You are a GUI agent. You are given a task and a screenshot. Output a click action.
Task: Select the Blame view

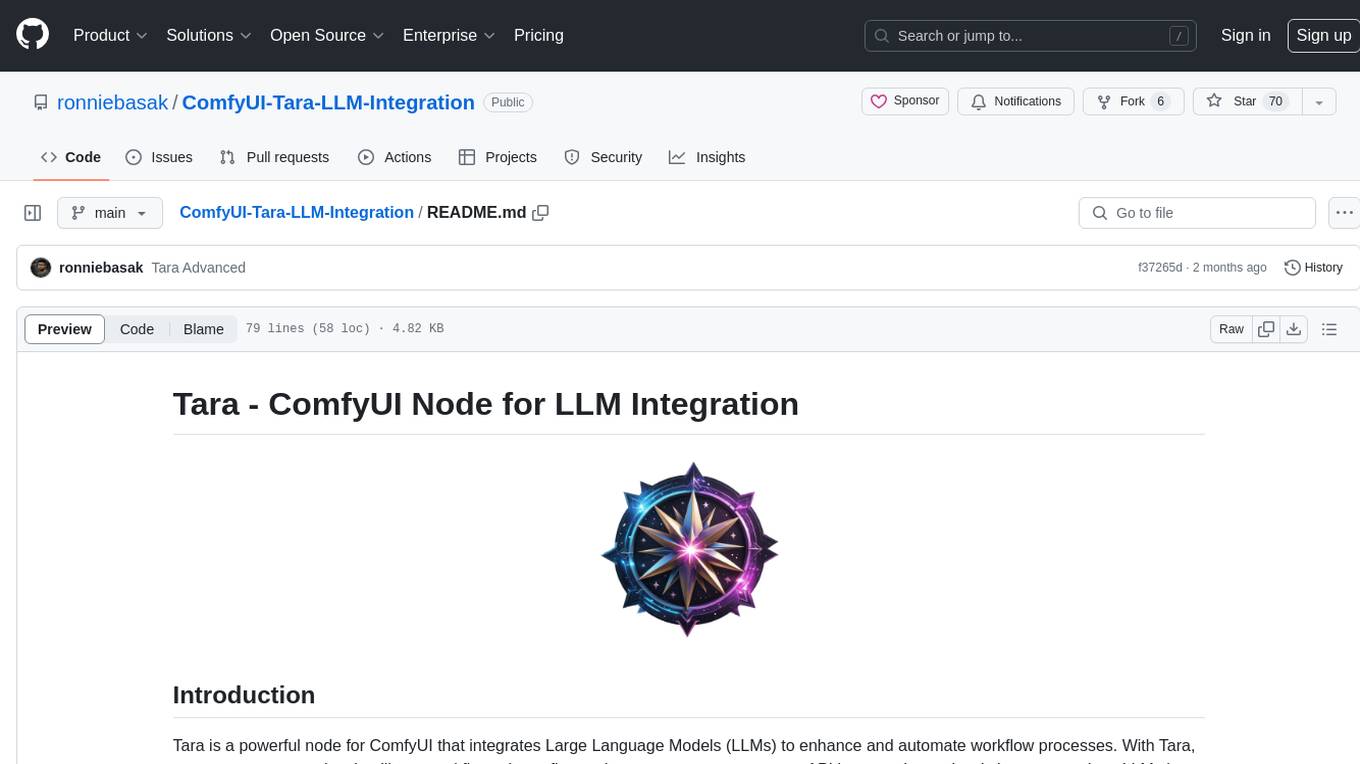pos(203,329)
